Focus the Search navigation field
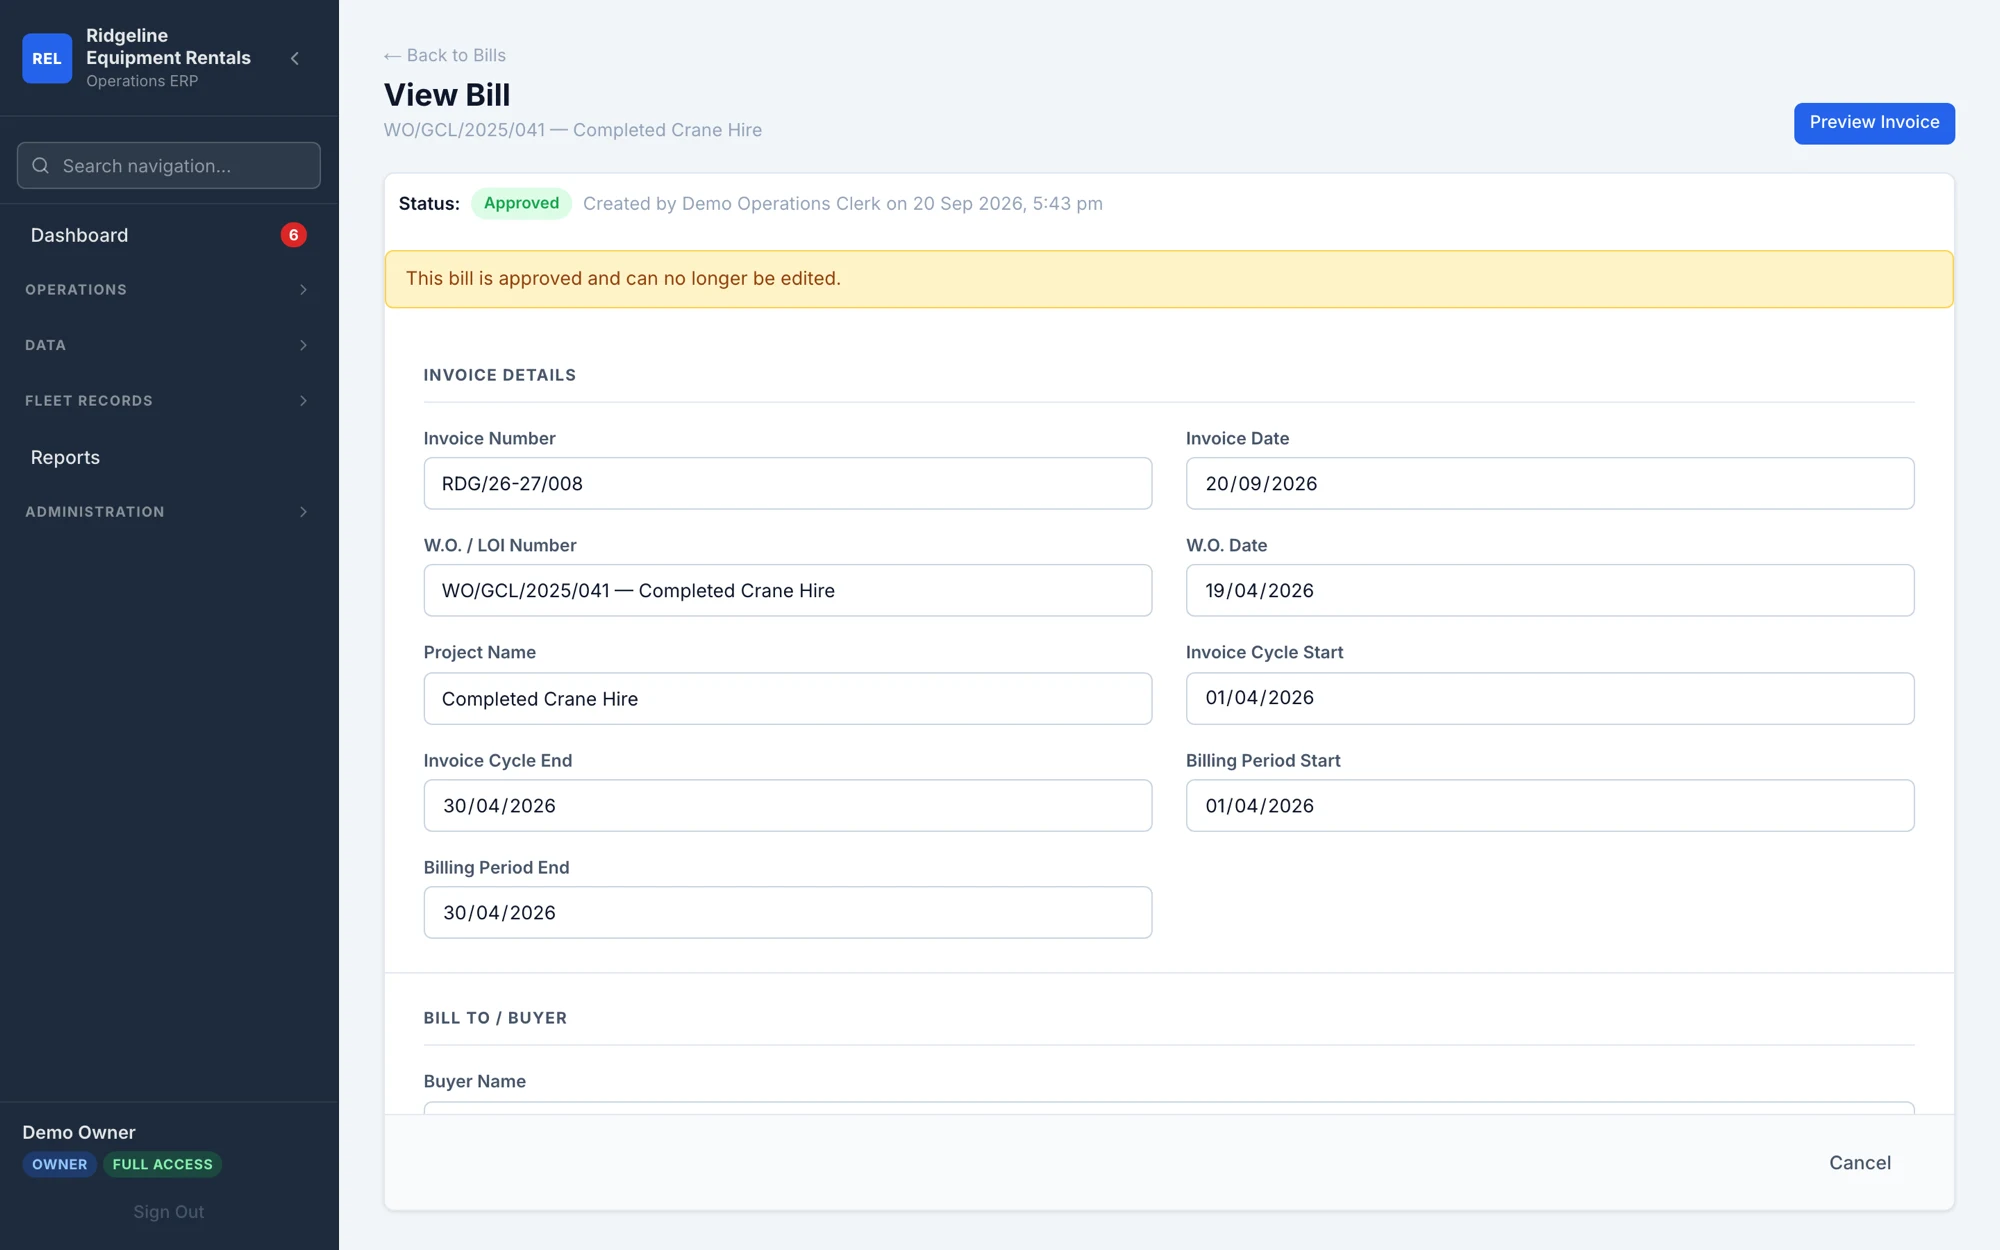Image resolution: width=2000 pixels, height=1250 pixels. (x=168, y=166)
